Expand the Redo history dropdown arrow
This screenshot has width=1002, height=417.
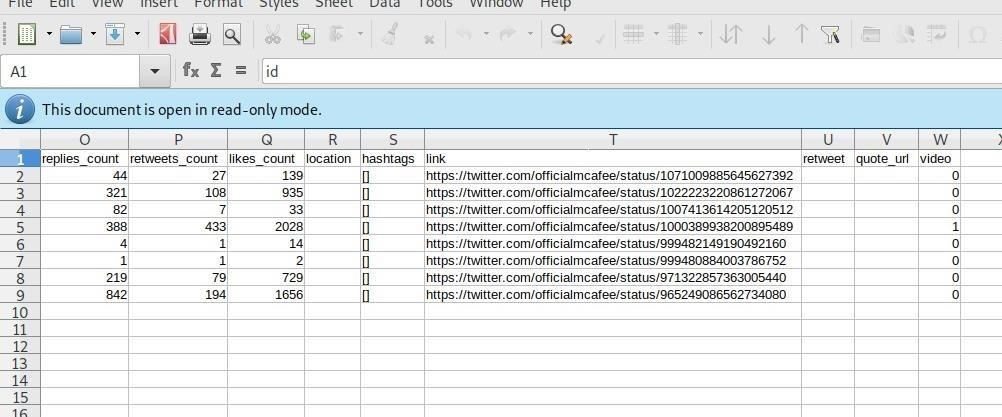tap(530, 34)
